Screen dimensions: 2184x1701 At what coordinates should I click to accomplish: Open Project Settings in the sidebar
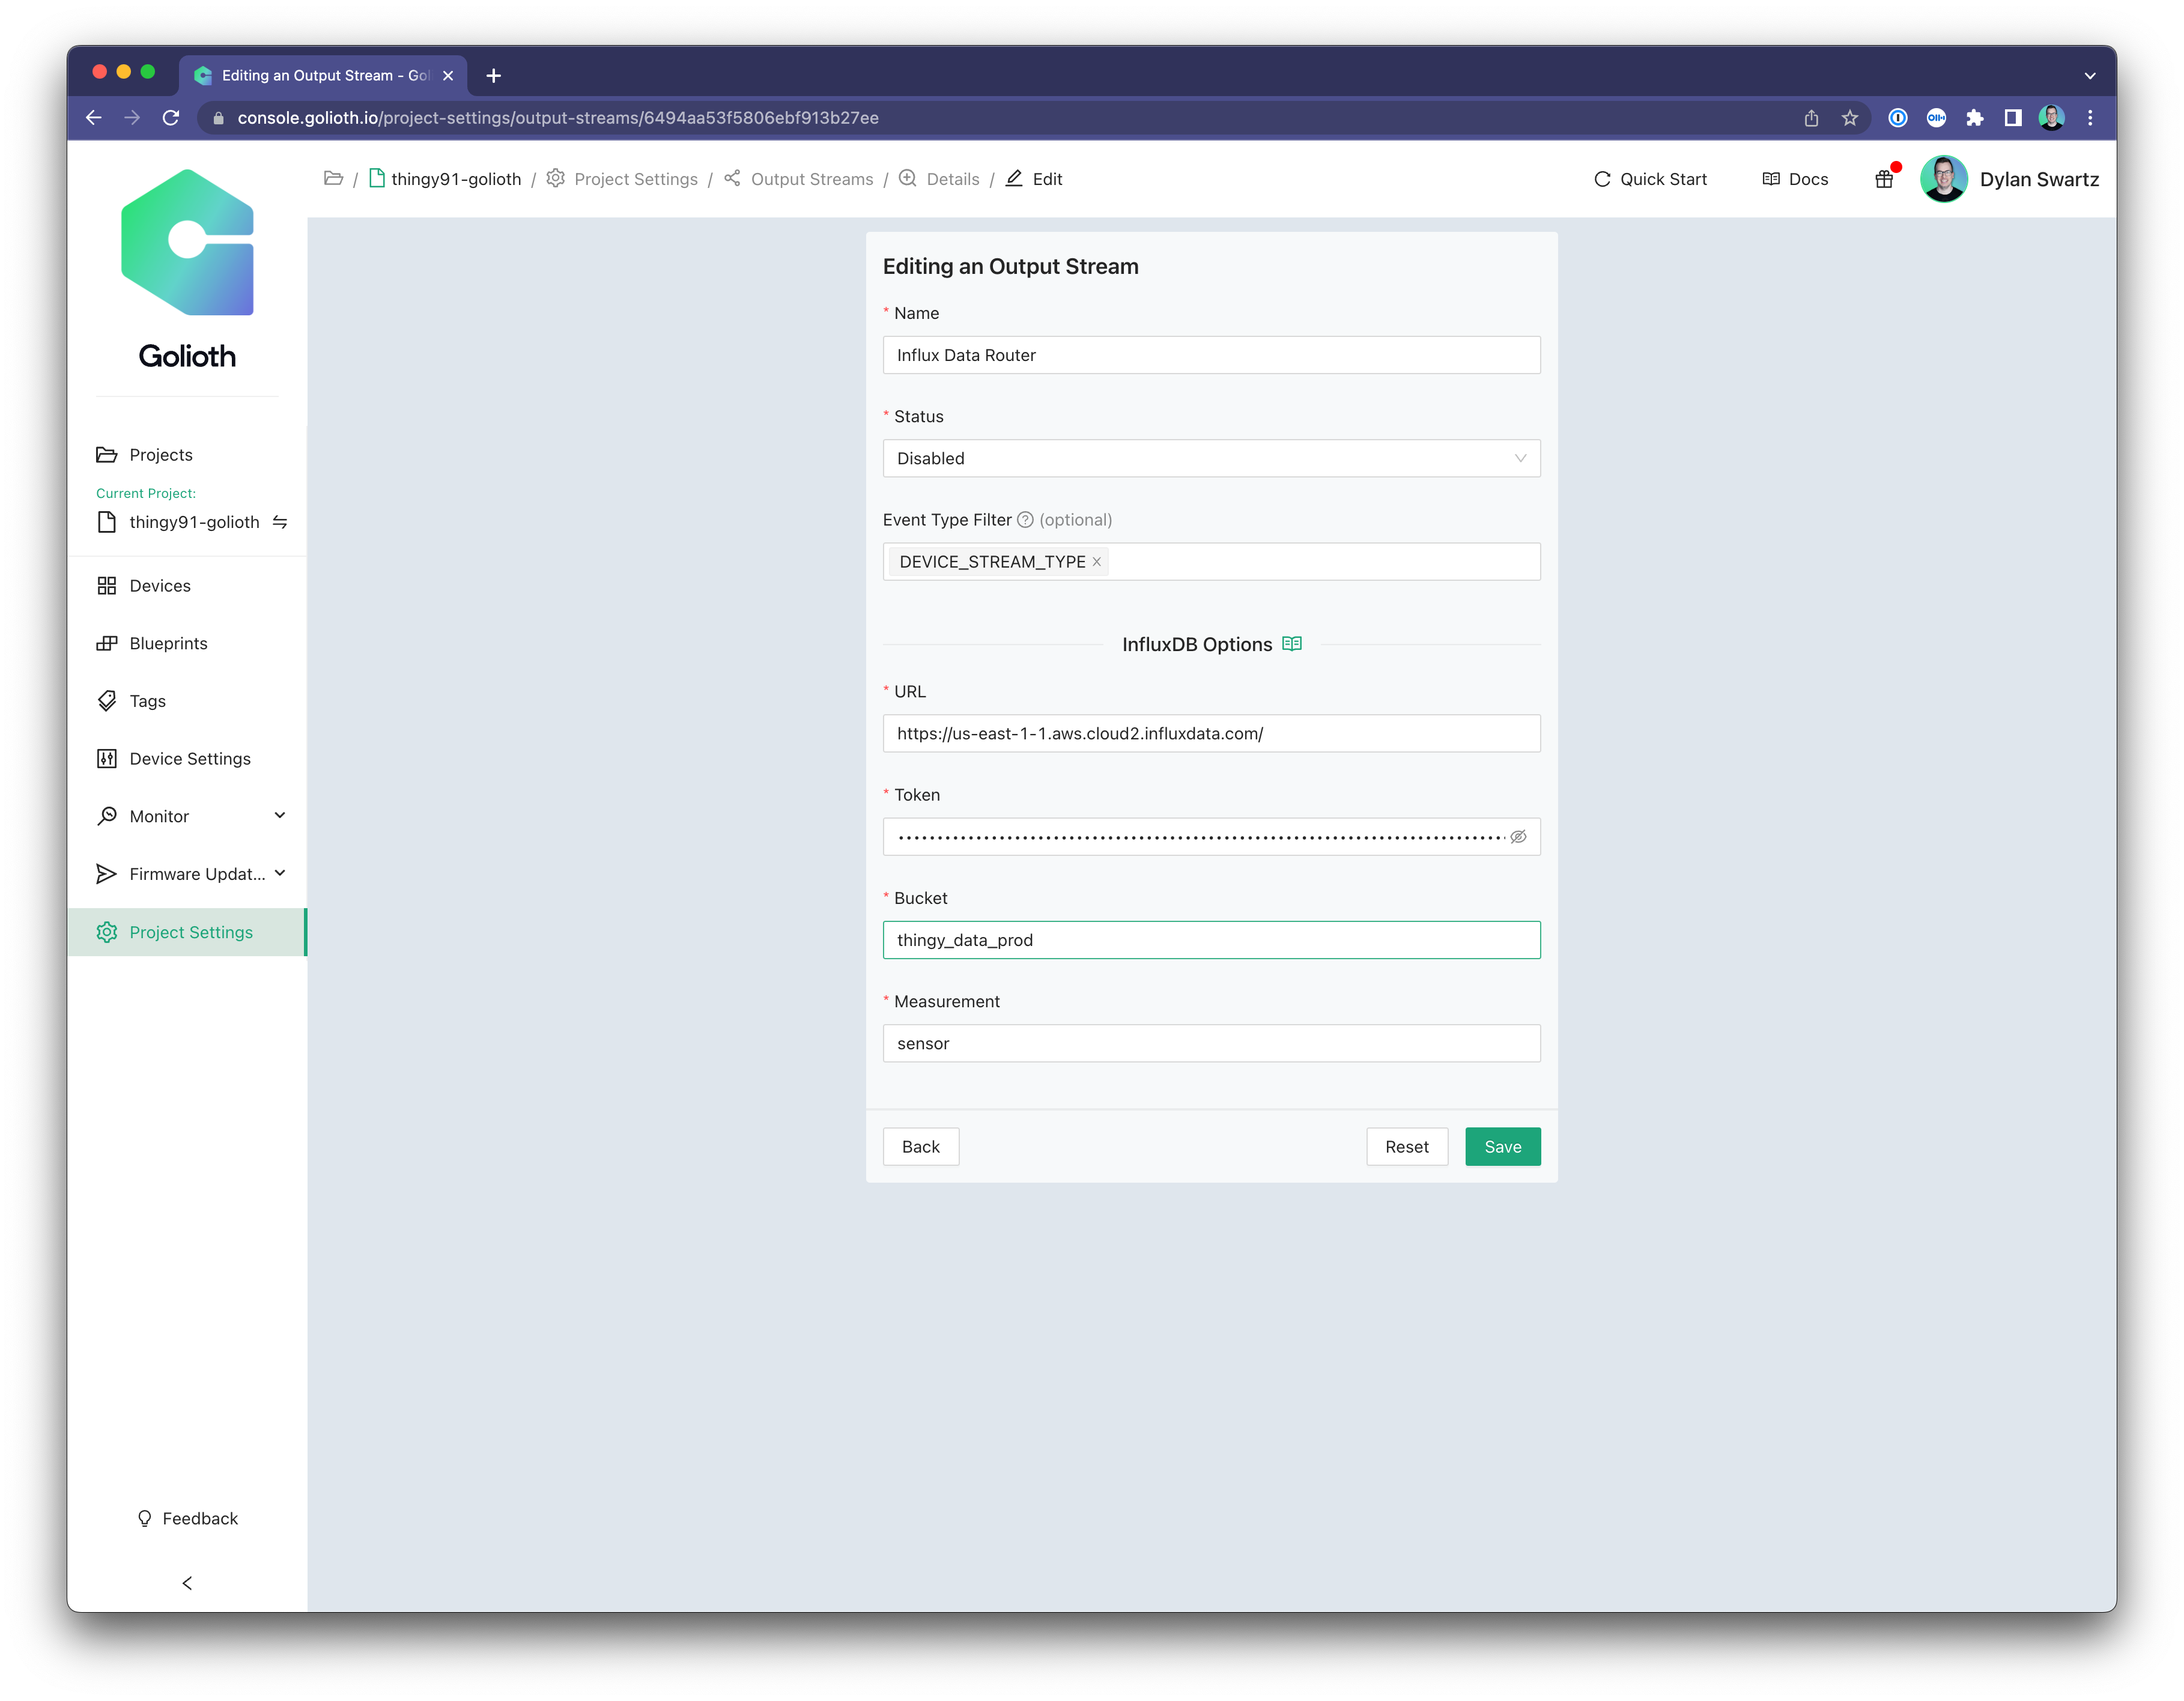(187, 932)
